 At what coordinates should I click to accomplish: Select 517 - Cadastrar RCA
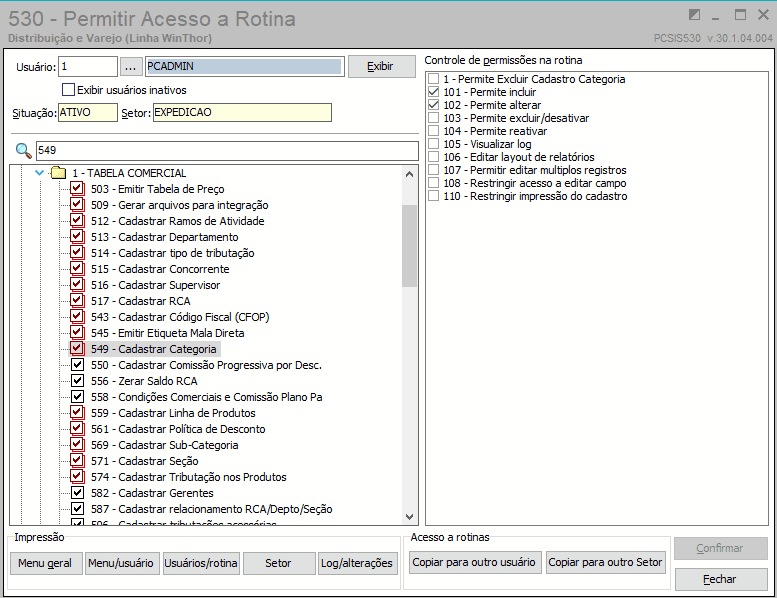141,301
